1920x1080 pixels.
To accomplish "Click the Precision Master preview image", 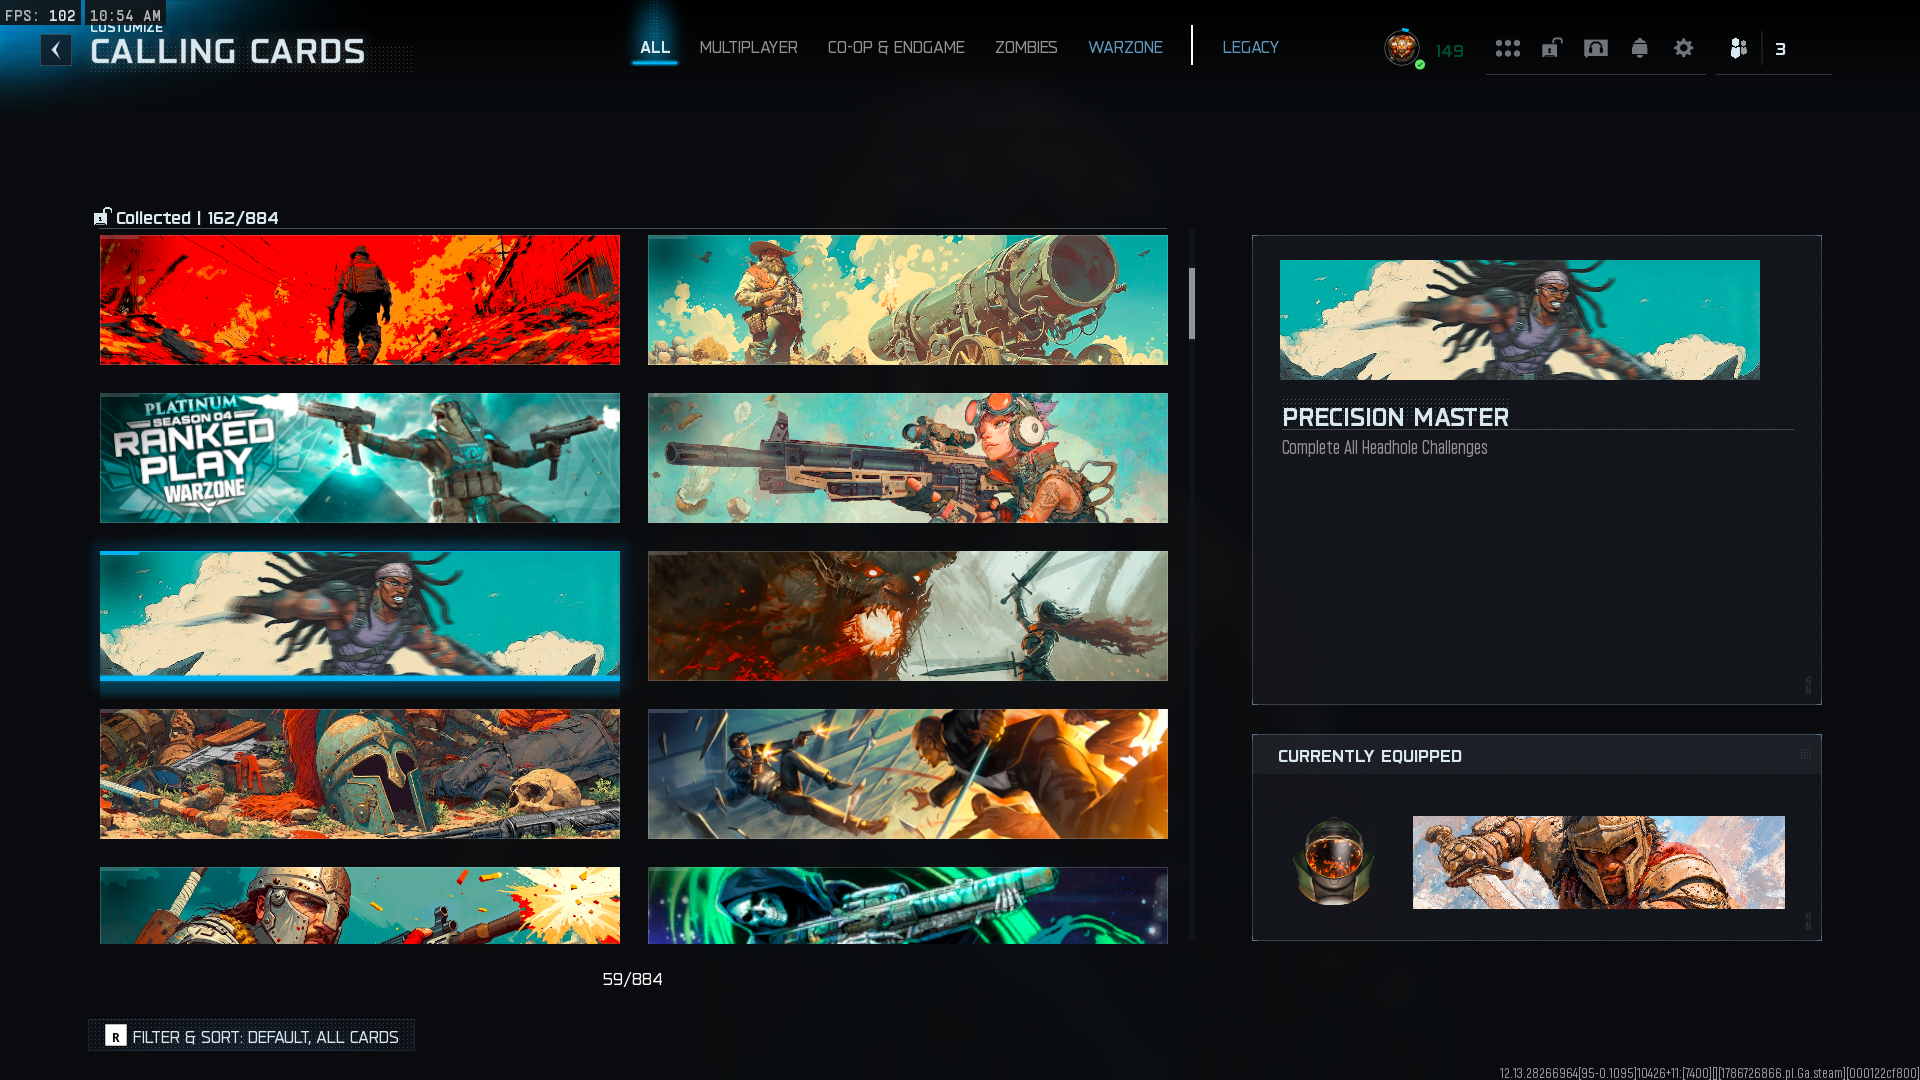I will [1520, 320].
